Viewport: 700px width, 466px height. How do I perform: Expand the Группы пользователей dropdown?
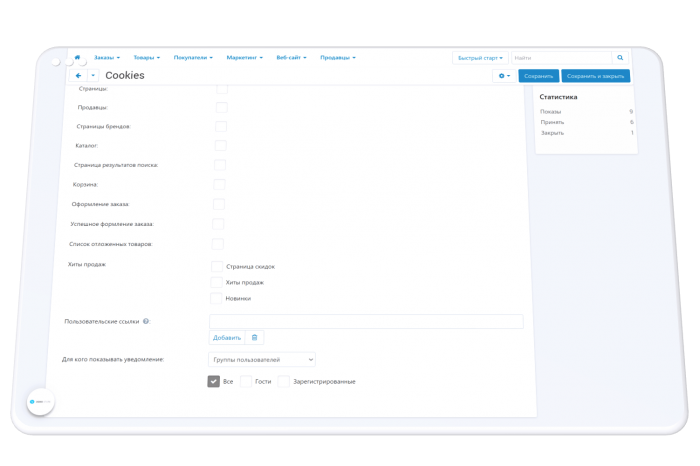click(262, 359)
